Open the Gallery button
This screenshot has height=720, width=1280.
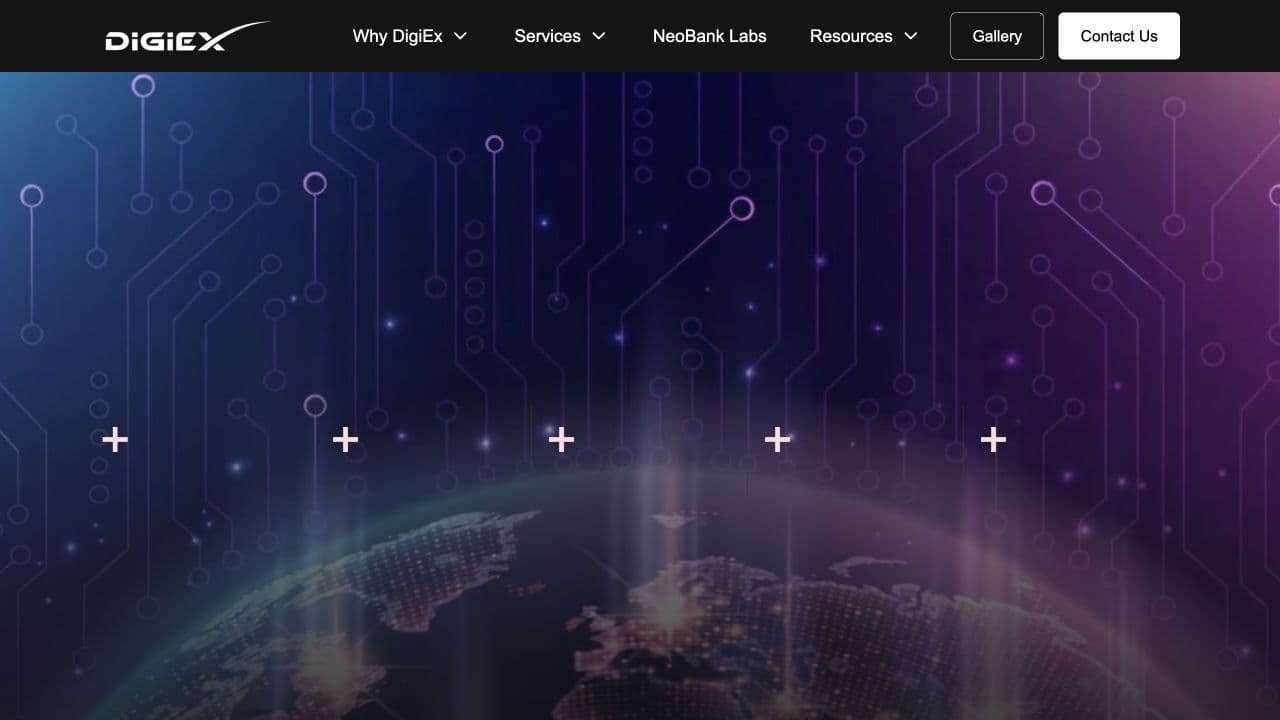(997, 36)
